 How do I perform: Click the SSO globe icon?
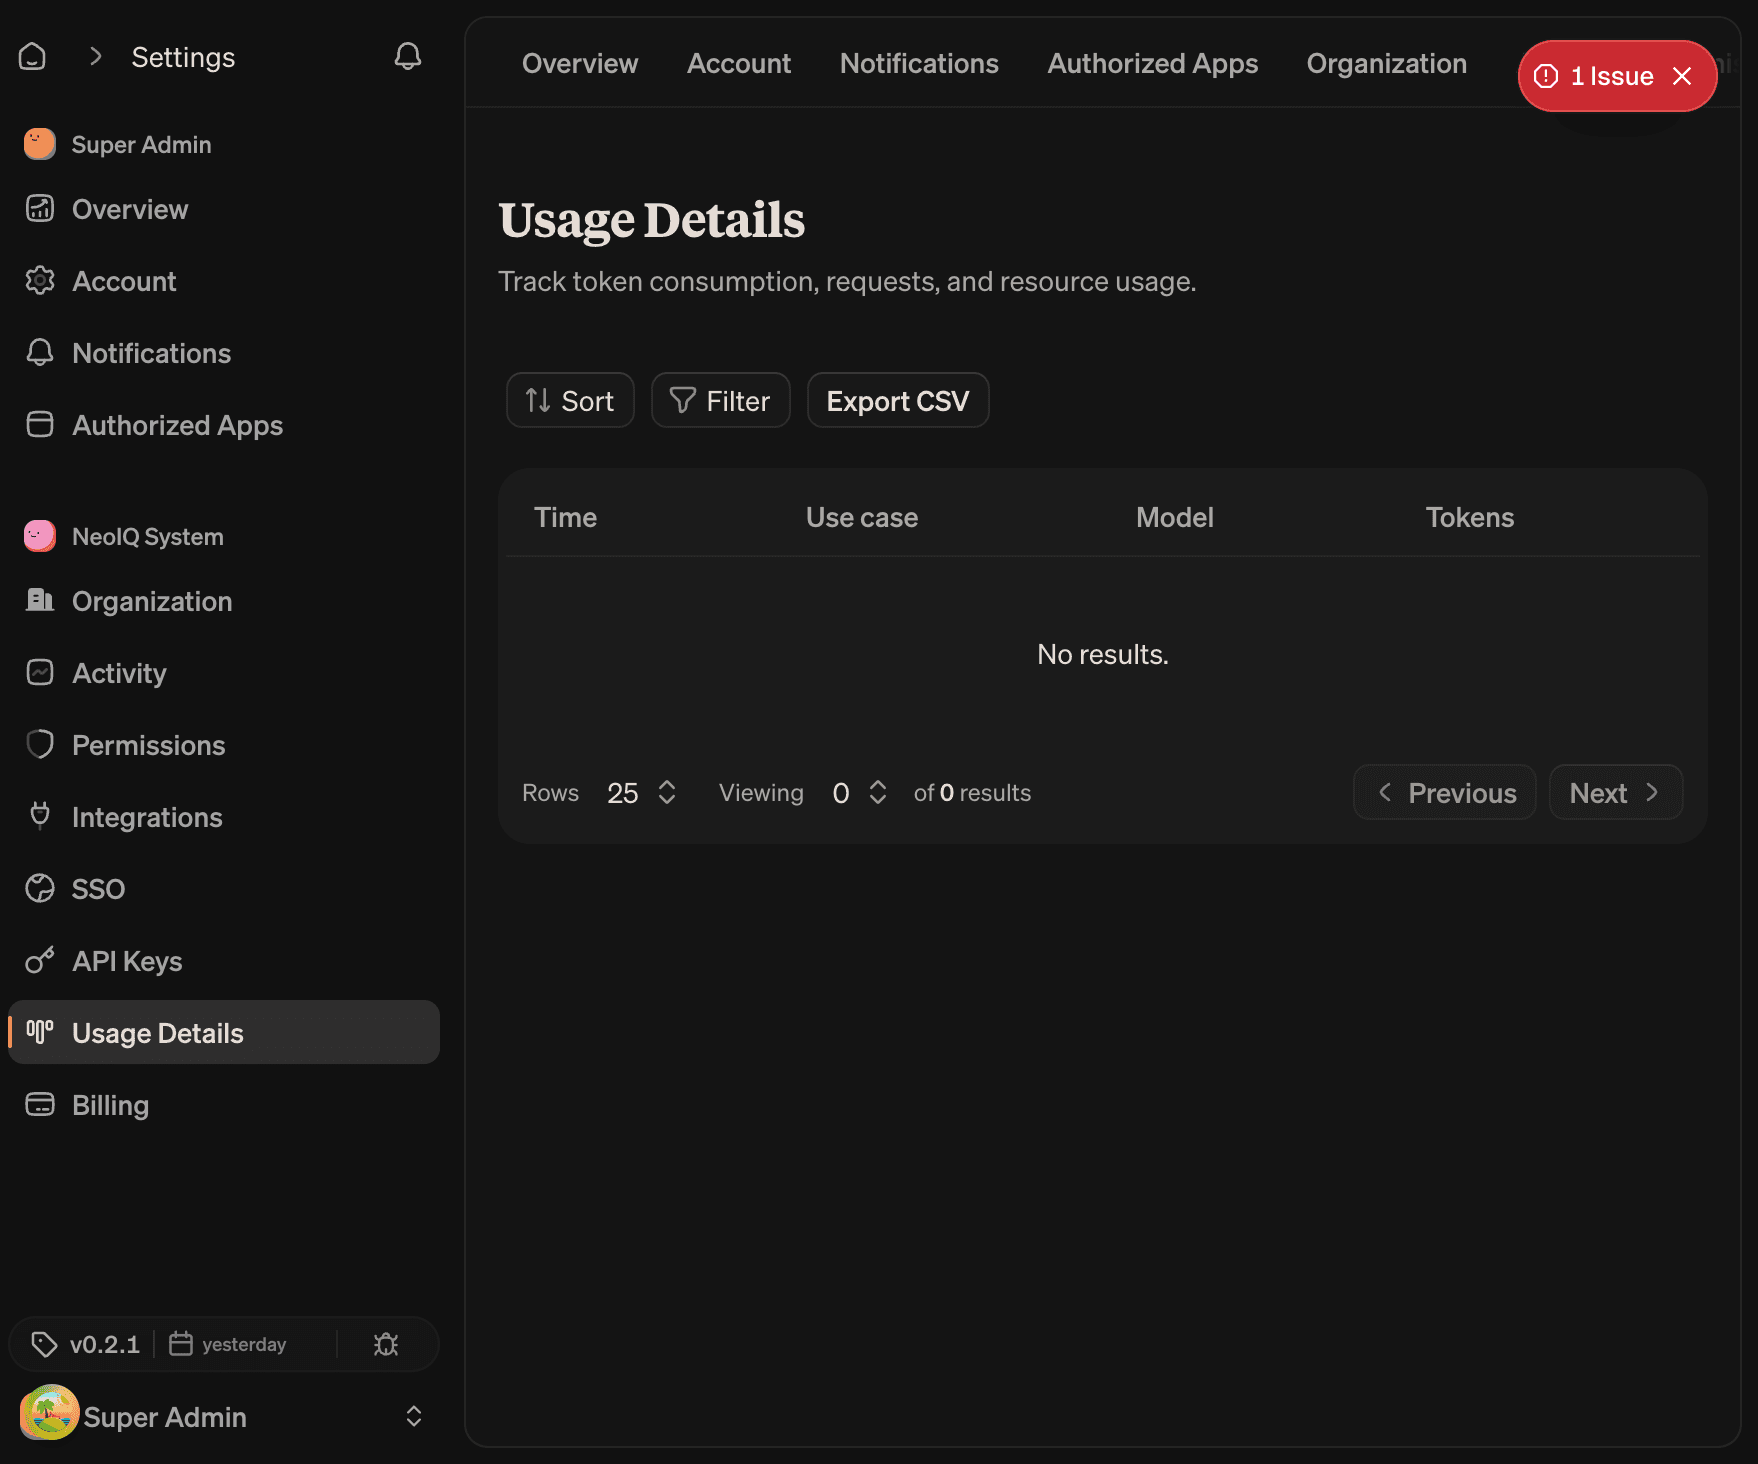(40, 888)
